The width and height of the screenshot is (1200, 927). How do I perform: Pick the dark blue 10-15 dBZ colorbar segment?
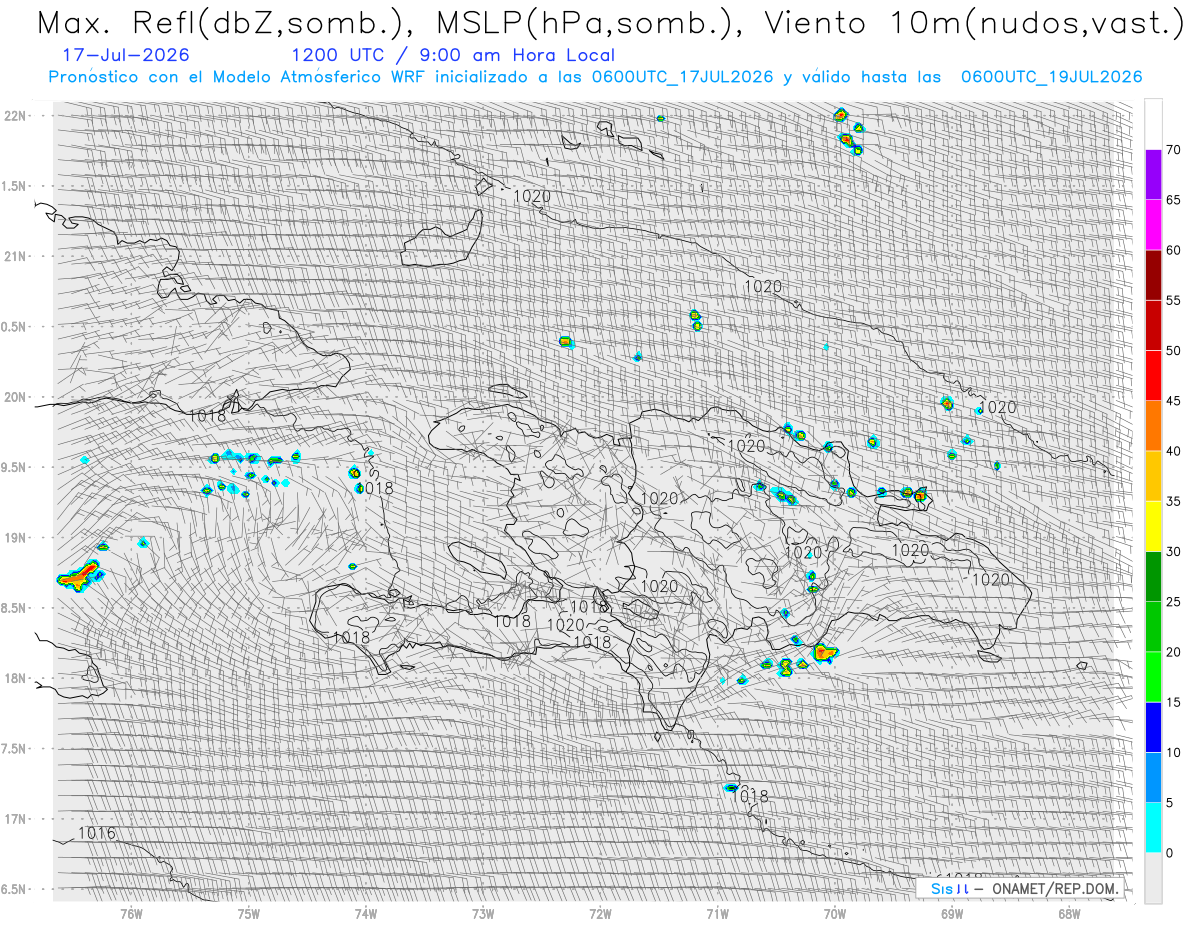pyautogui.click(x=1153, y=727)
